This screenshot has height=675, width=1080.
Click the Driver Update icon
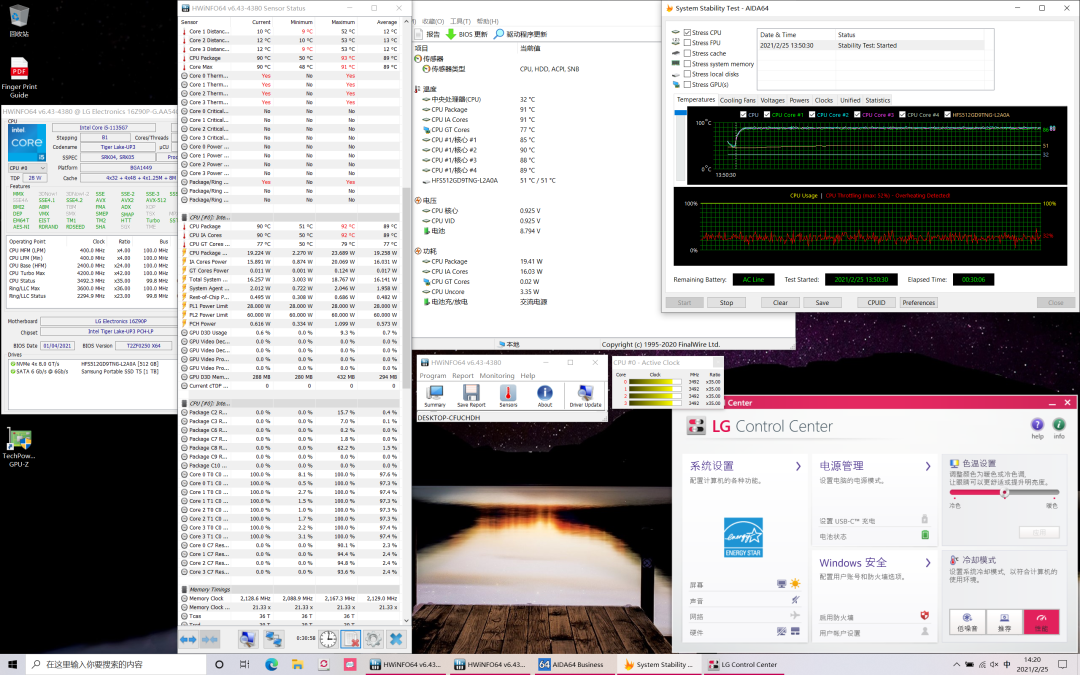pos(585,395)
